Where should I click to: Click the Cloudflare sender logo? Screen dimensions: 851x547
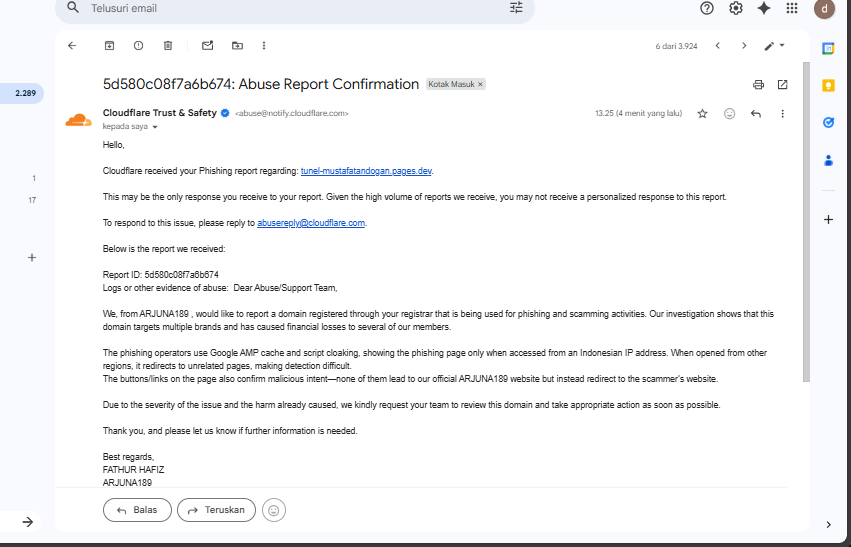tap(79, 119)
